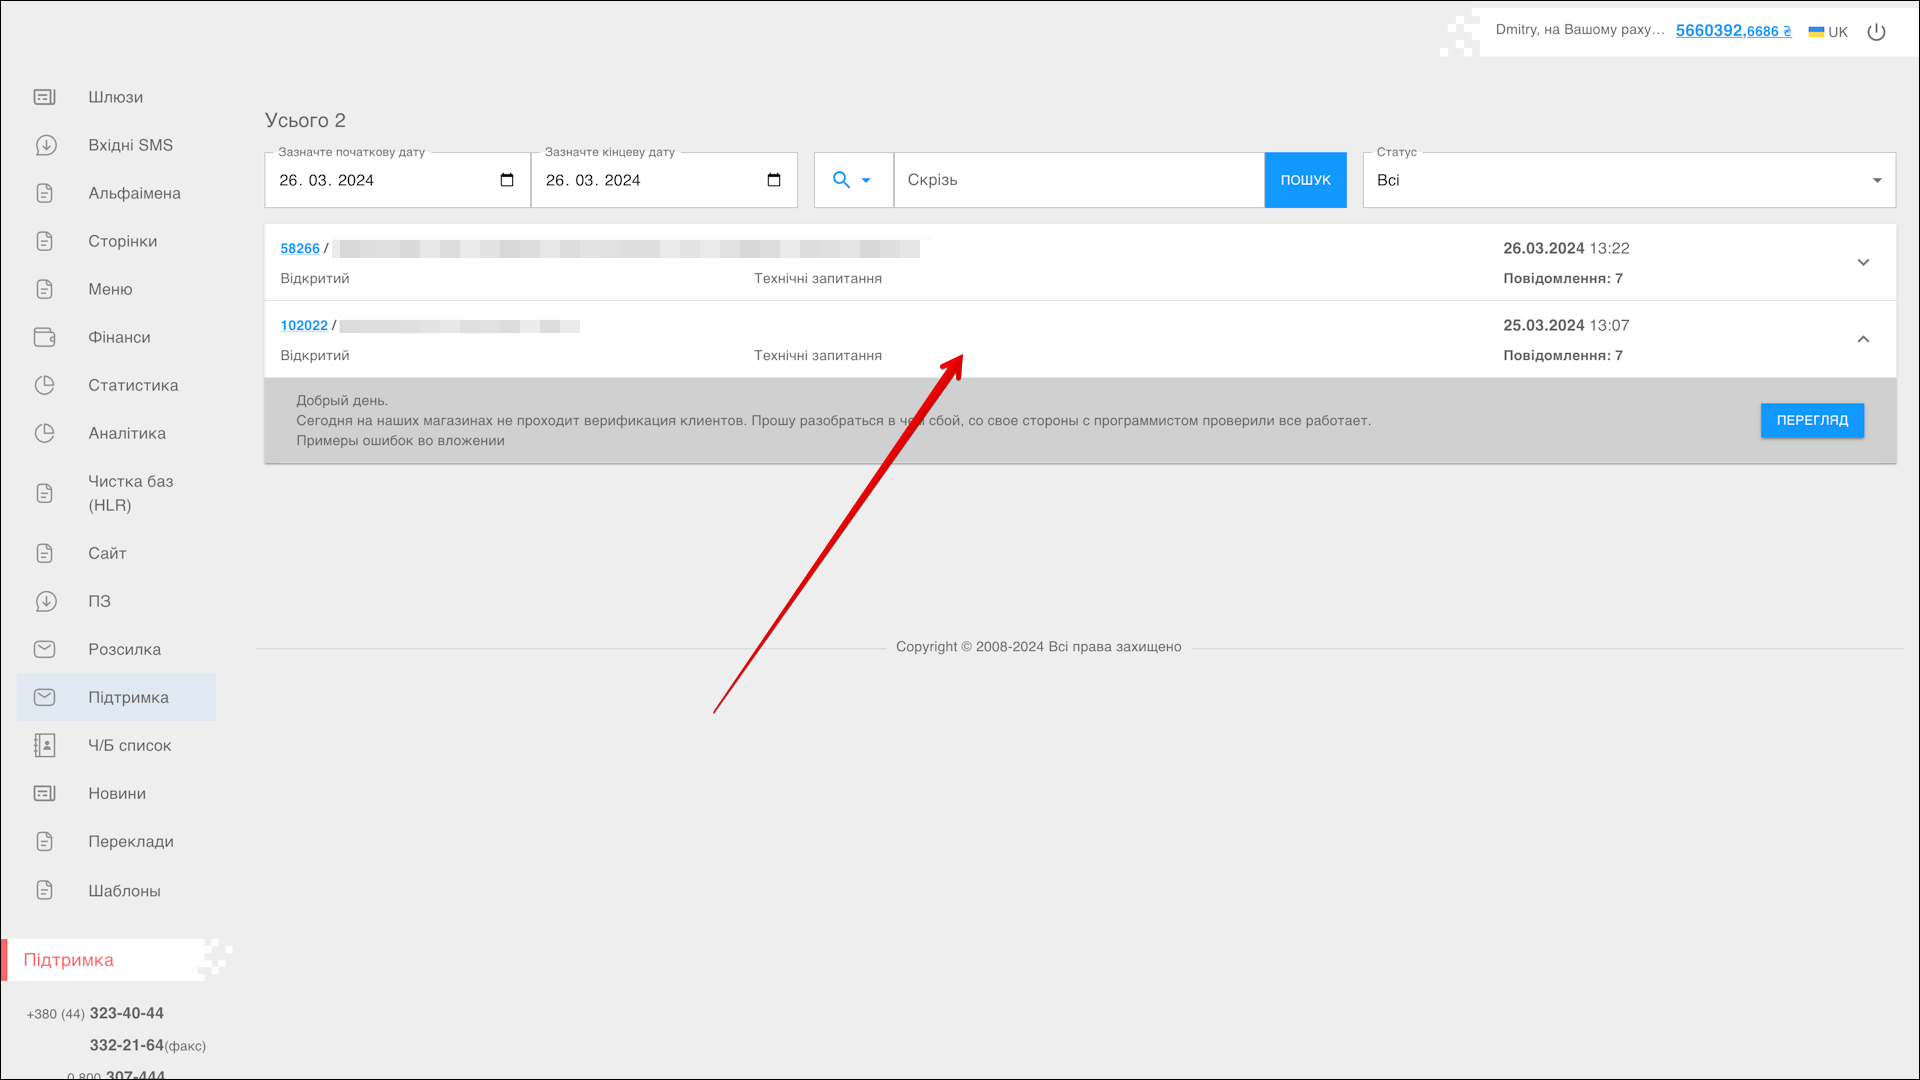Click the Вхідні SMS download icon
This screenshot has width=1920, height=1080.
click(45, 145)
